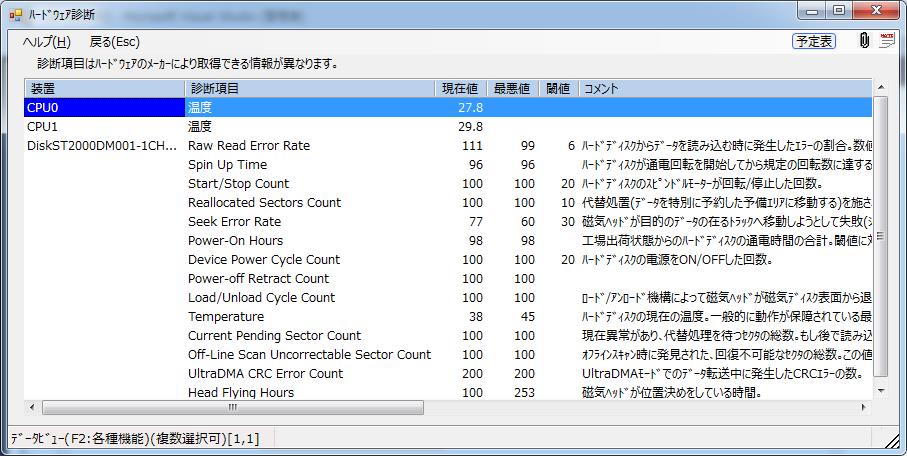Select the Seek Error Rate row

pyautogui.click(x=234, y=222)
